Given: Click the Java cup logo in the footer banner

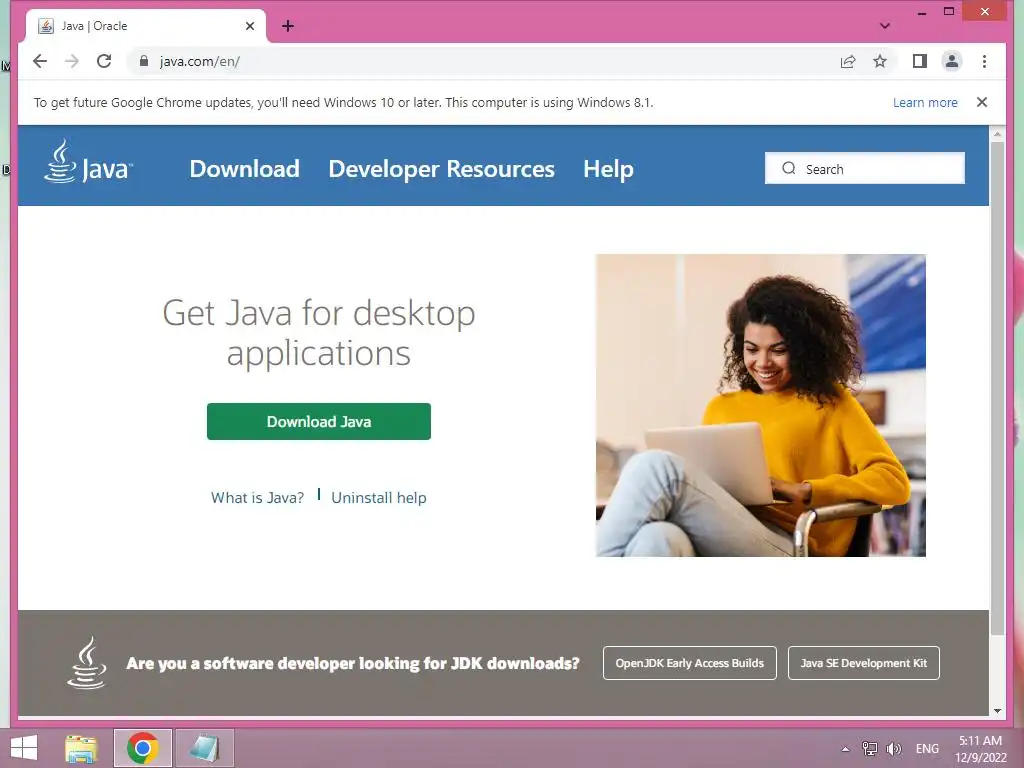Looking at the screenshot, I should pyautogui.click(x=86, y=663).
